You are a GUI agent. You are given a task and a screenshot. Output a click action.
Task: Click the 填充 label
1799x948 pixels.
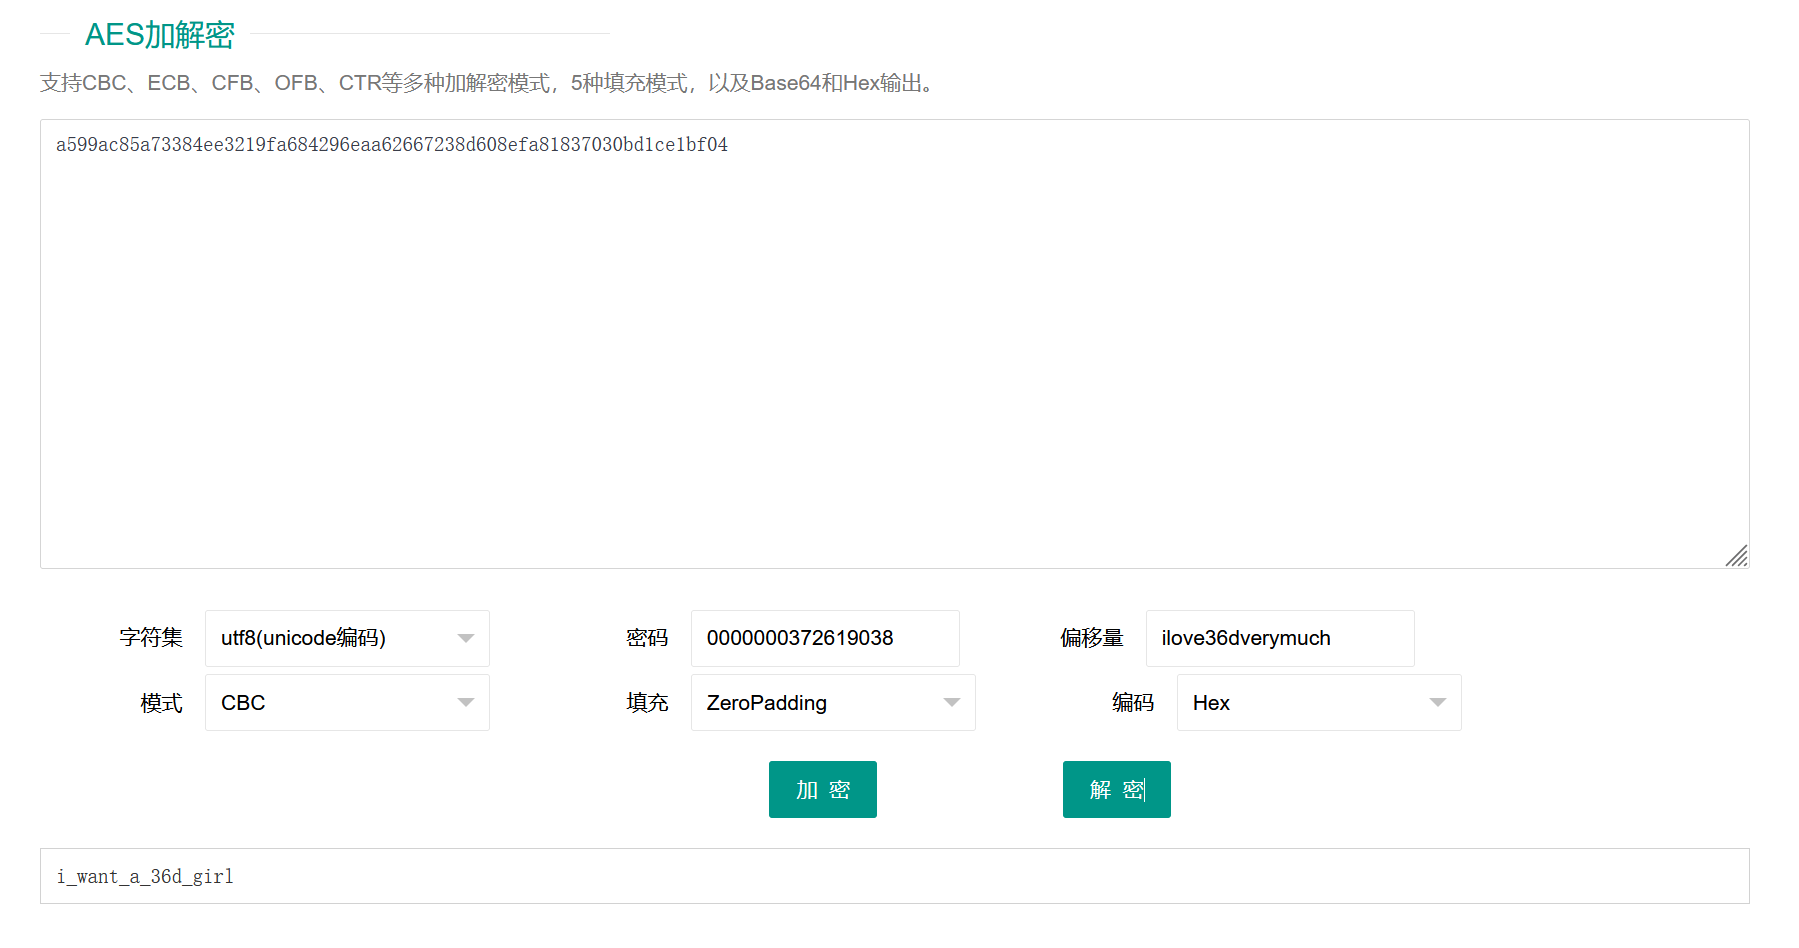pos(647,702)
